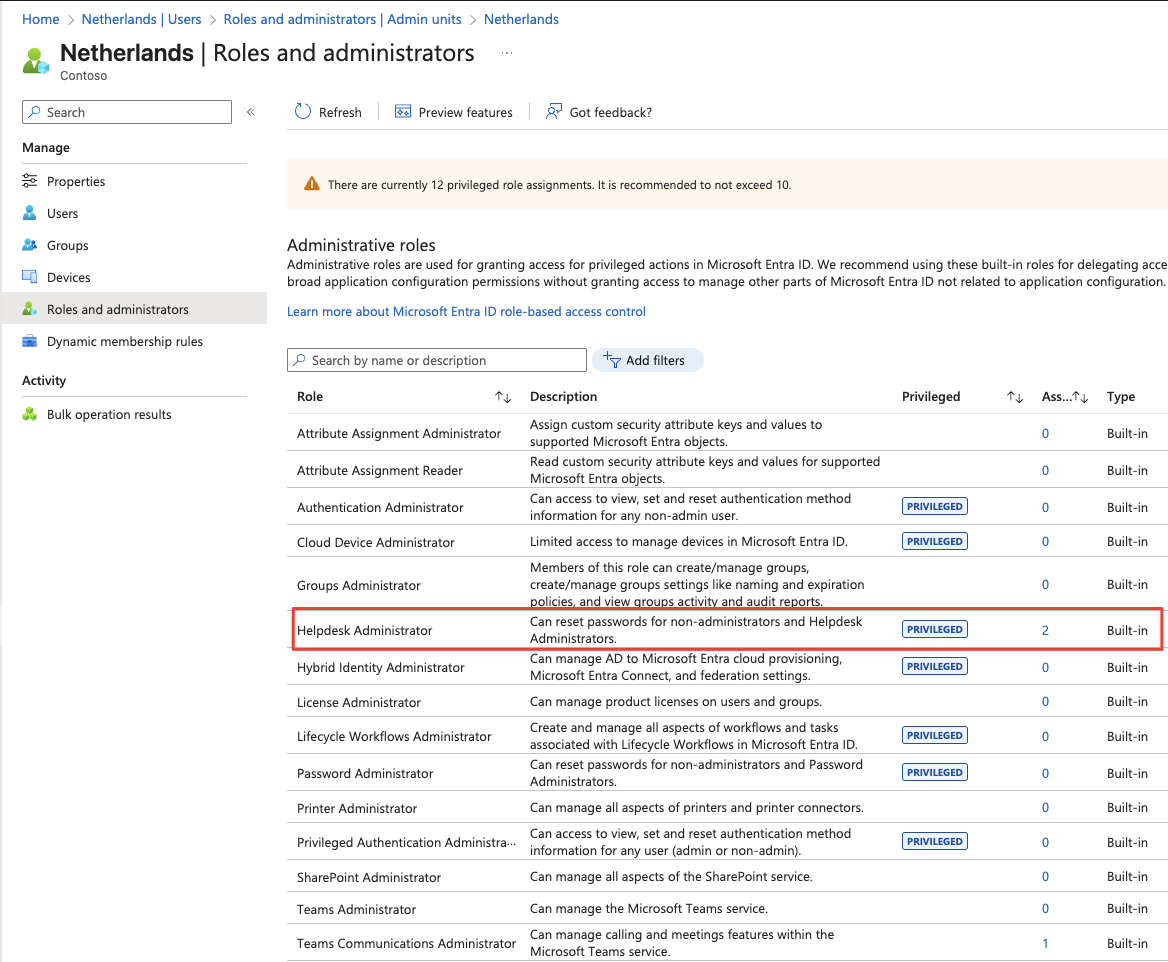Image resolution: width=1168 pixels, height=962 pixels.
Task: Open Groups in the sidebar
Action: coord(67,245)
